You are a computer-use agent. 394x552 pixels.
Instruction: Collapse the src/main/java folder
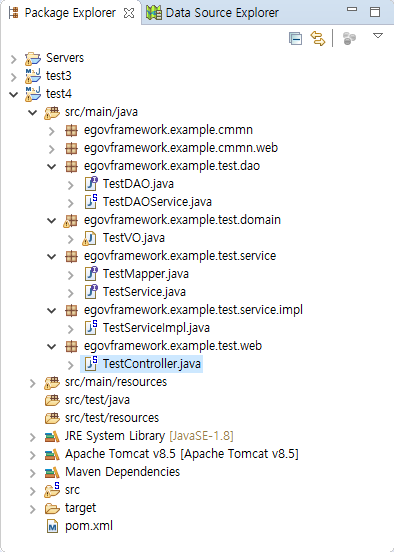pyautogui.click(x=33, y=113)
